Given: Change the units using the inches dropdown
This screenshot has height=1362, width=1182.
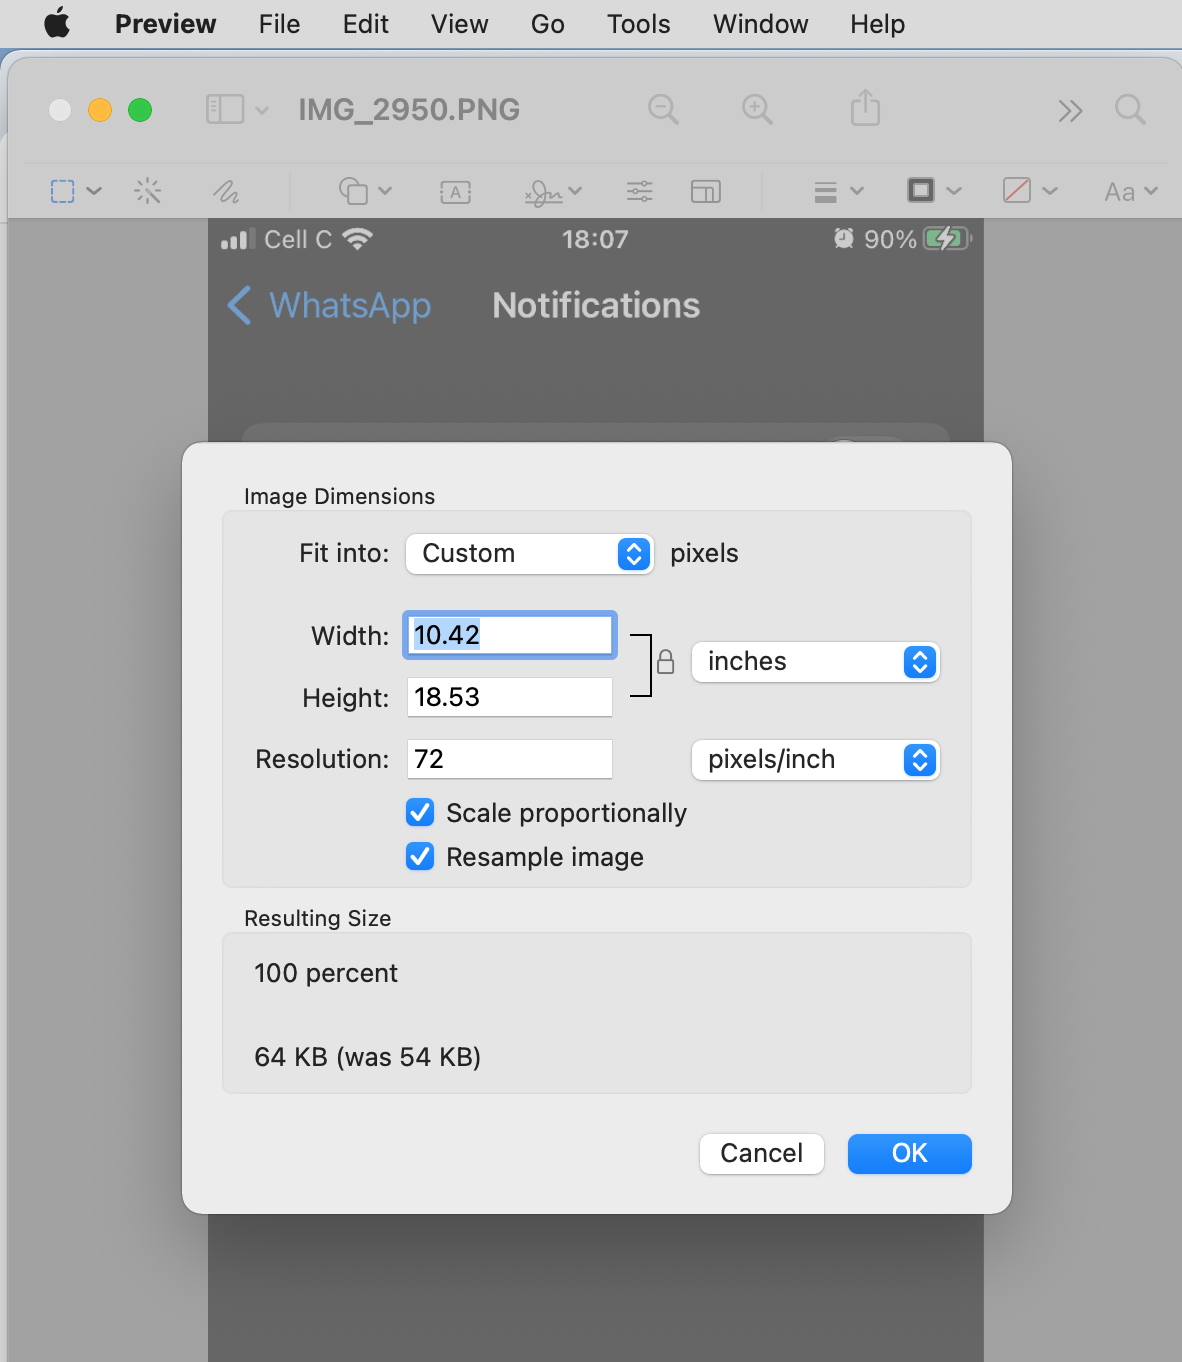Looking at the screenshot, I should click(815, 661).
